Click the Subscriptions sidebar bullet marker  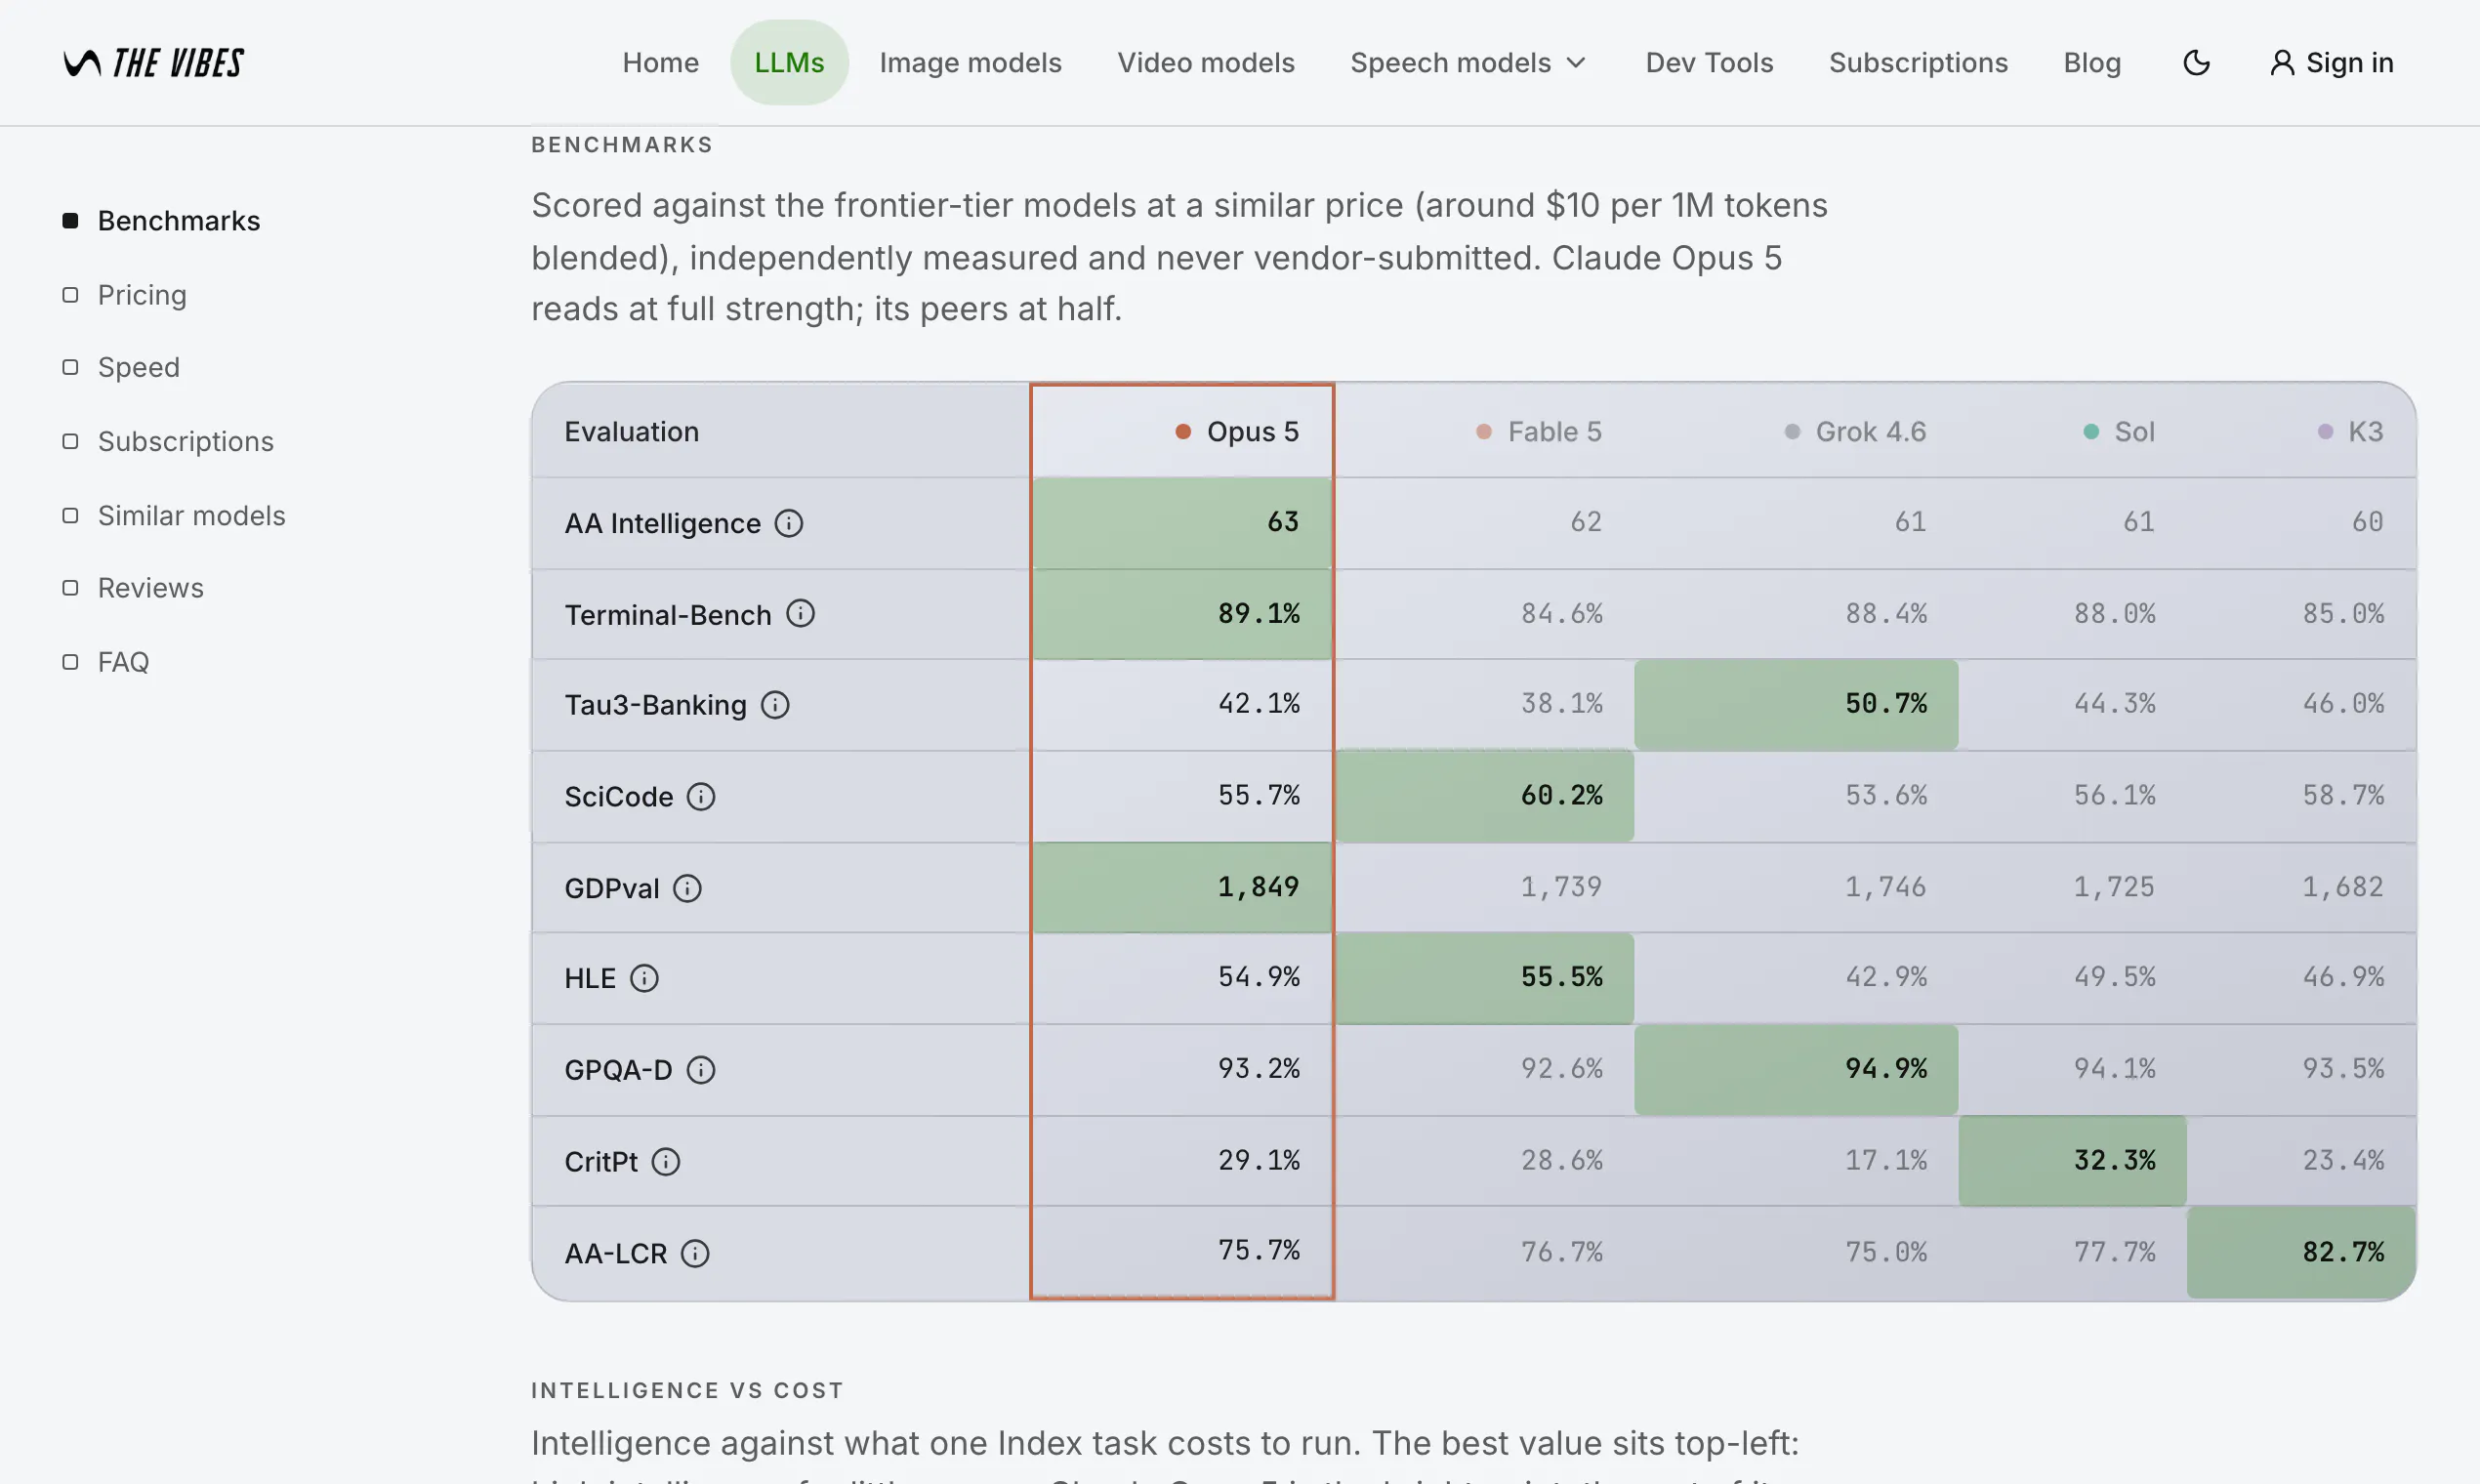click(70, 441)
